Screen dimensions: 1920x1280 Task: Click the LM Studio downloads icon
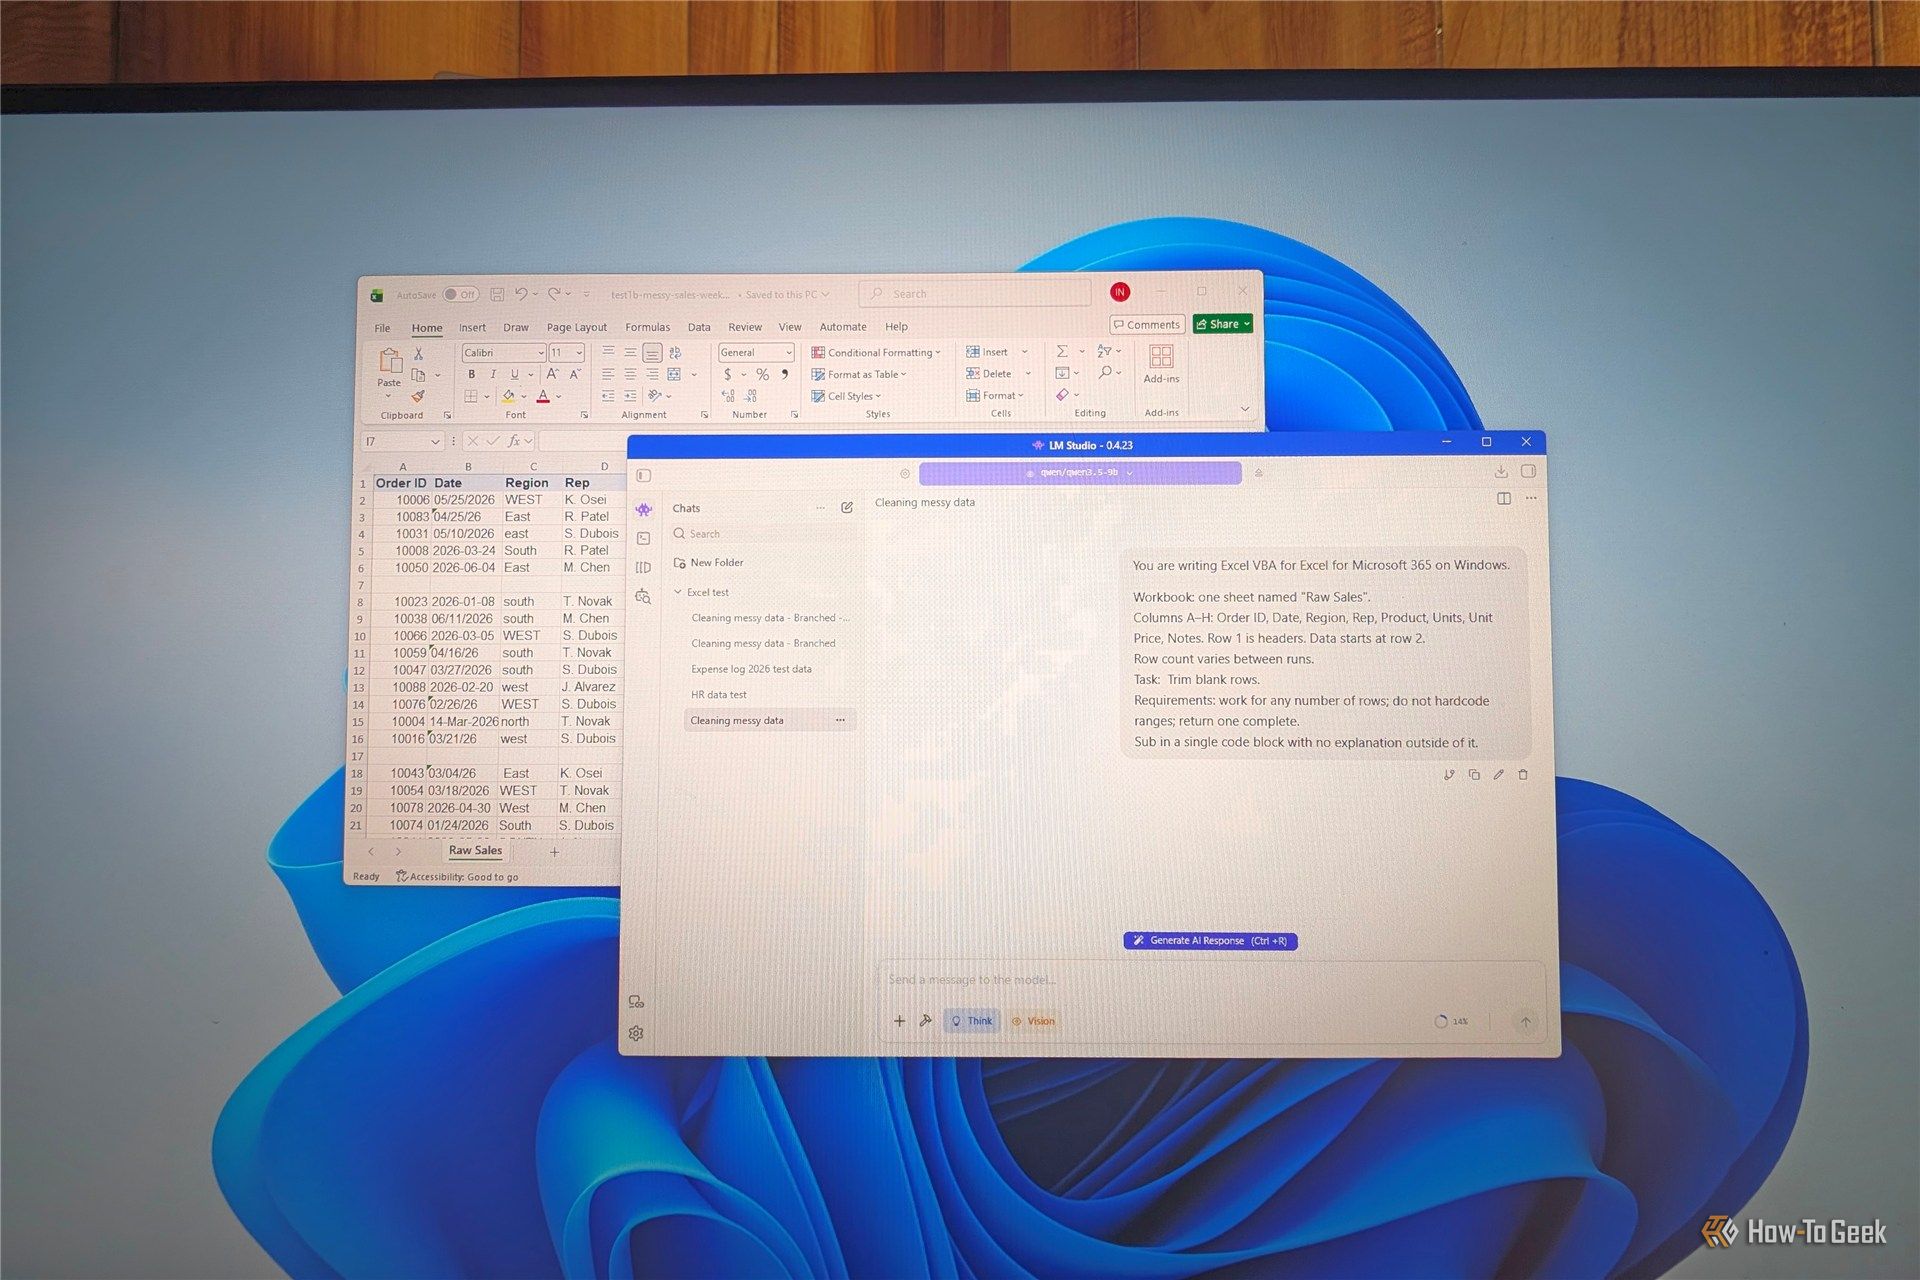(x=1501, y=471)
